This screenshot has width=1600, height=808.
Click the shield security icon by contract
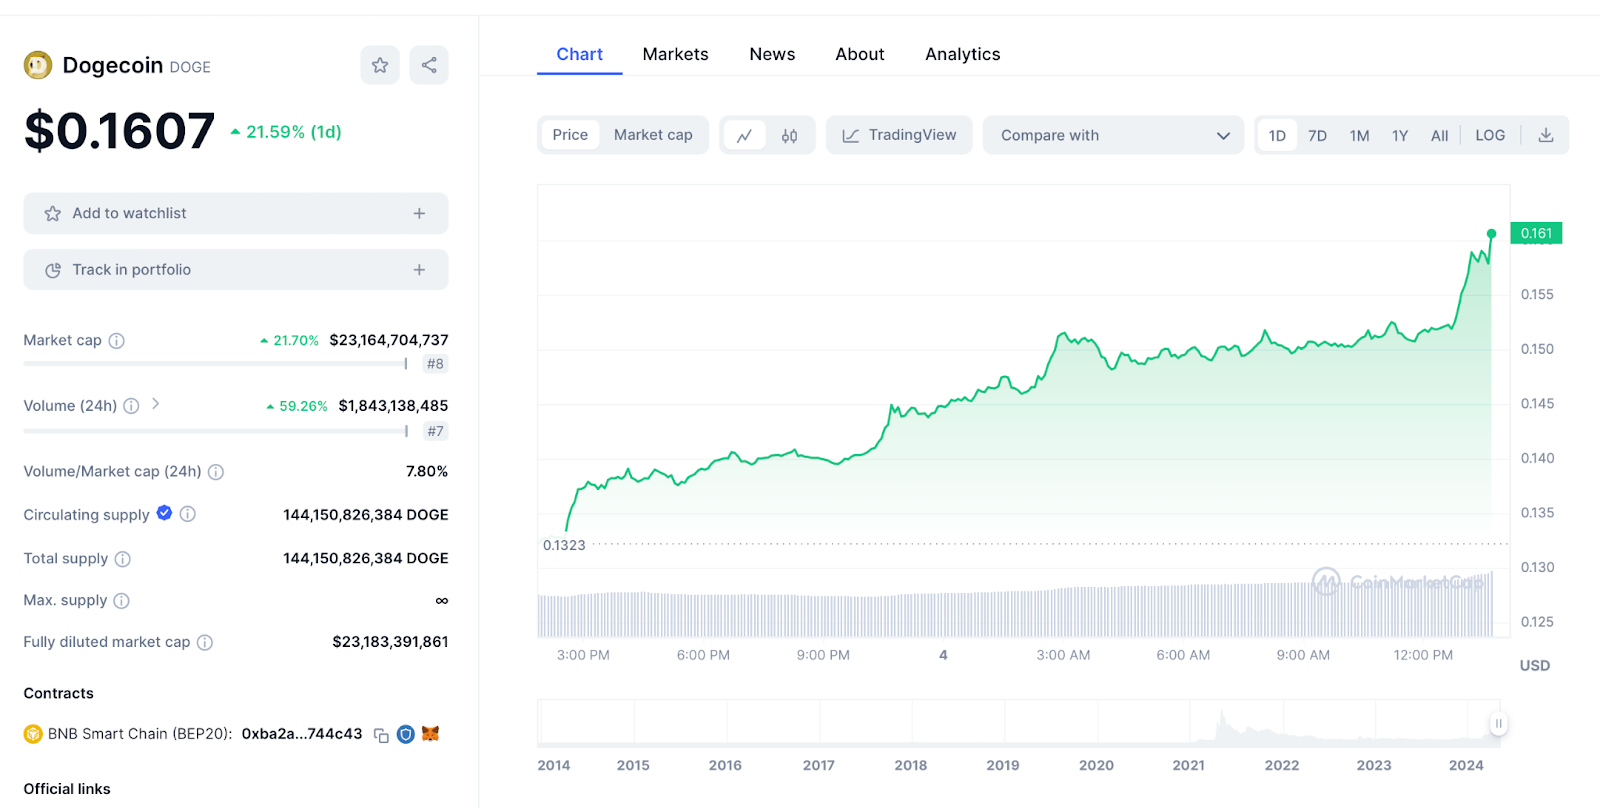[406, 735]
